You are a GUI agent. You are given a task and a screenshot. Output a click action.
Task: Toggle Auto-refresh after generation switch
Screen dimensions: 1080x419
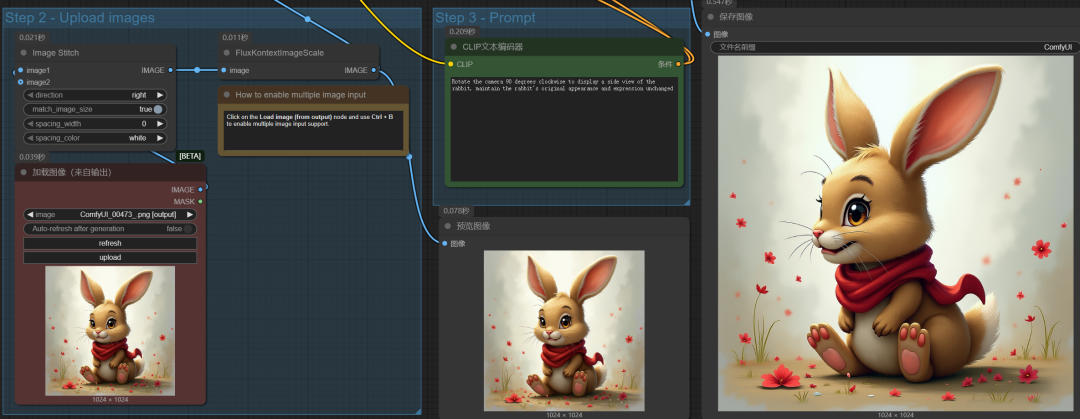[187, 229]
